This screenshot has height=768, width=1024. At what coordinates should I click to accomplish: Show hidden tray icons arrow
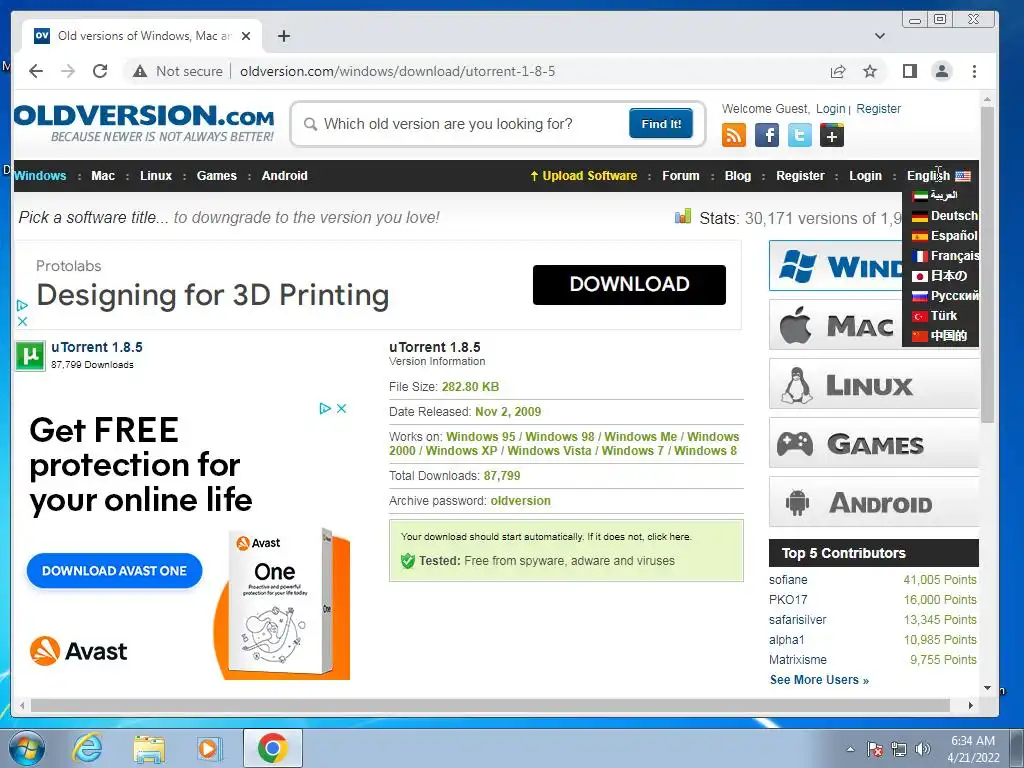(x=850, y=748)
